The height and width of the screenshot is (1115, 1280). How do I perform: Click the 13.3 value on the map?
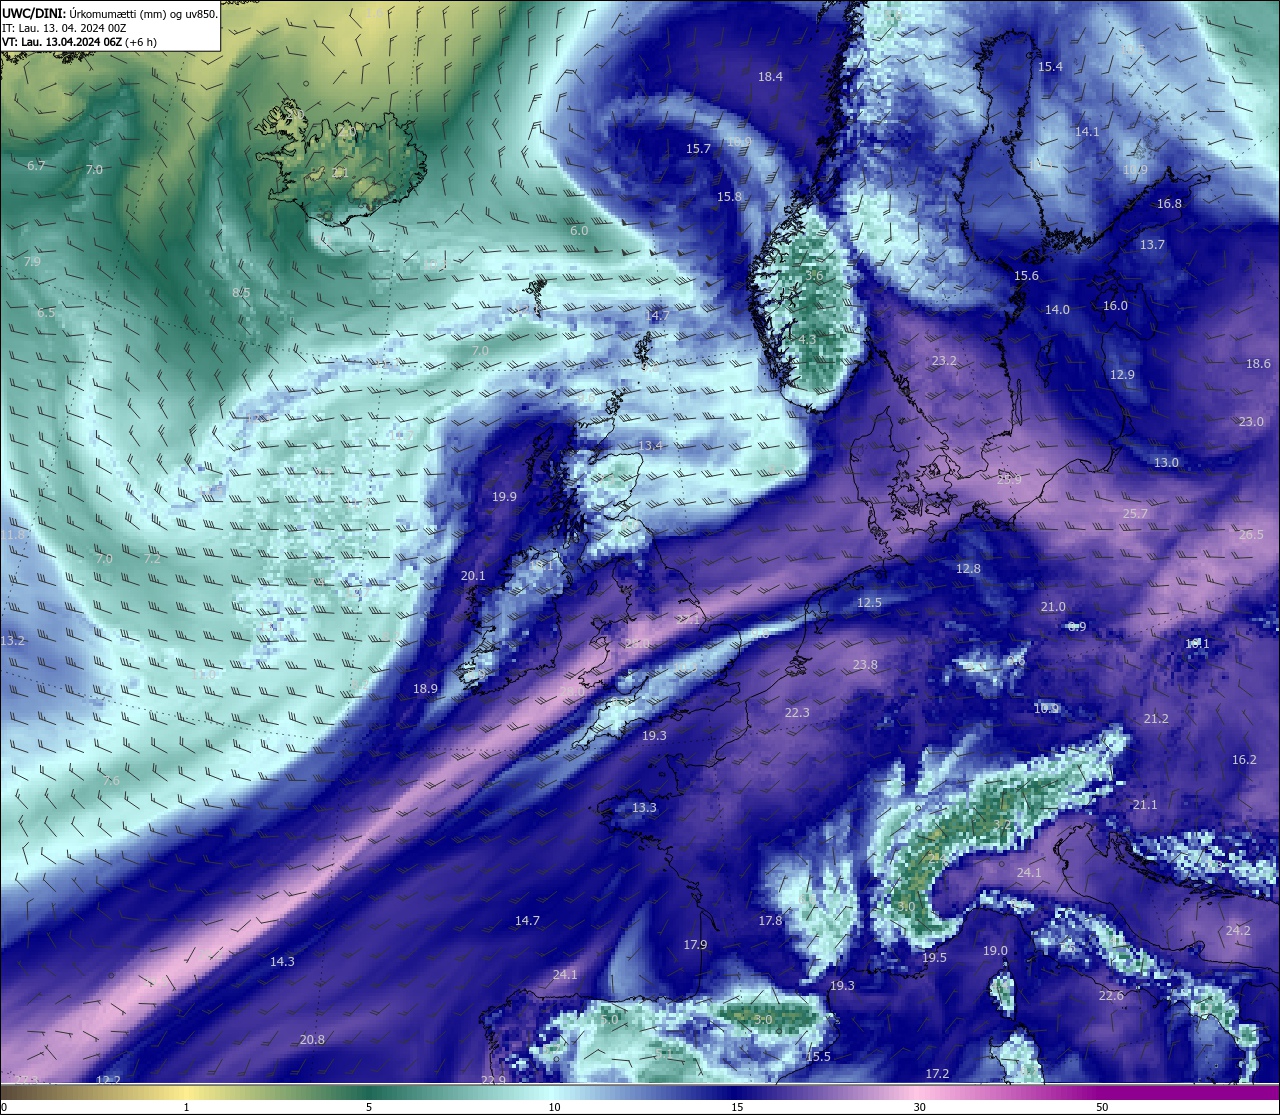pyautogui.click(x=644, y=808)
